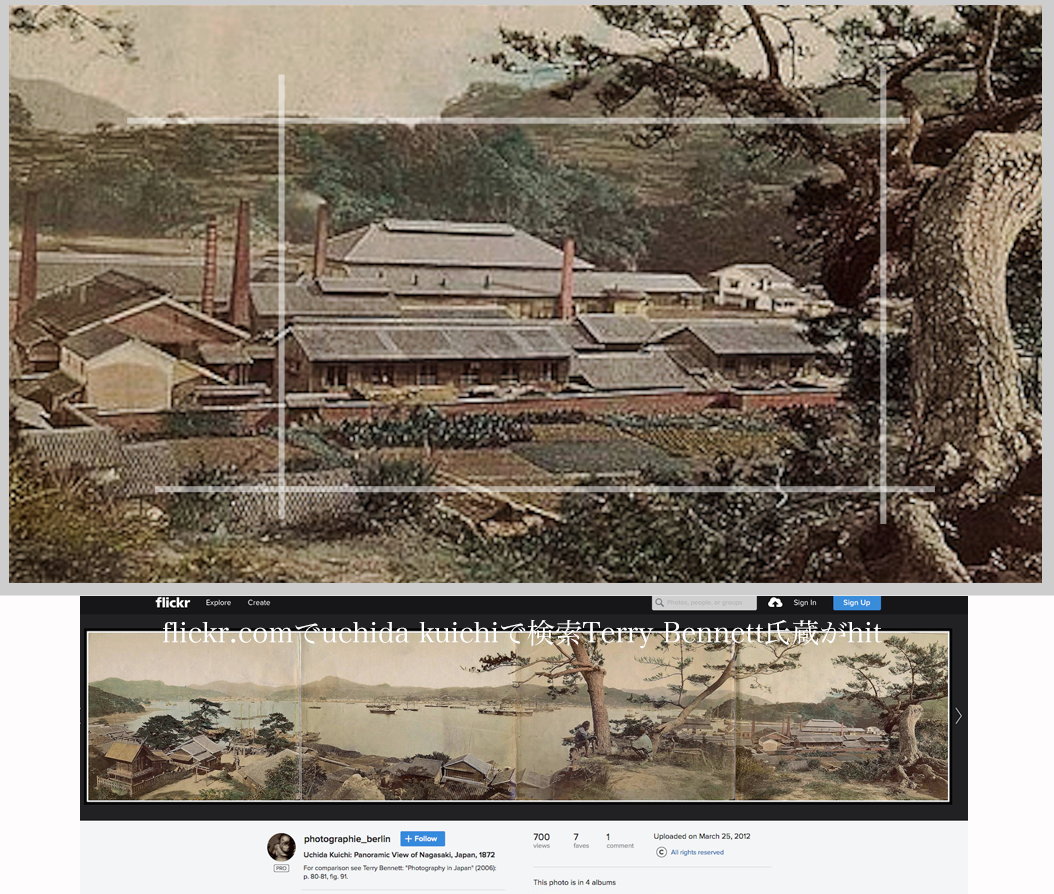Image resolution: width=1054 pixels, height=894 pixels.
Task: Click the PRO badge under the avatar
Action: coord(281,868)
